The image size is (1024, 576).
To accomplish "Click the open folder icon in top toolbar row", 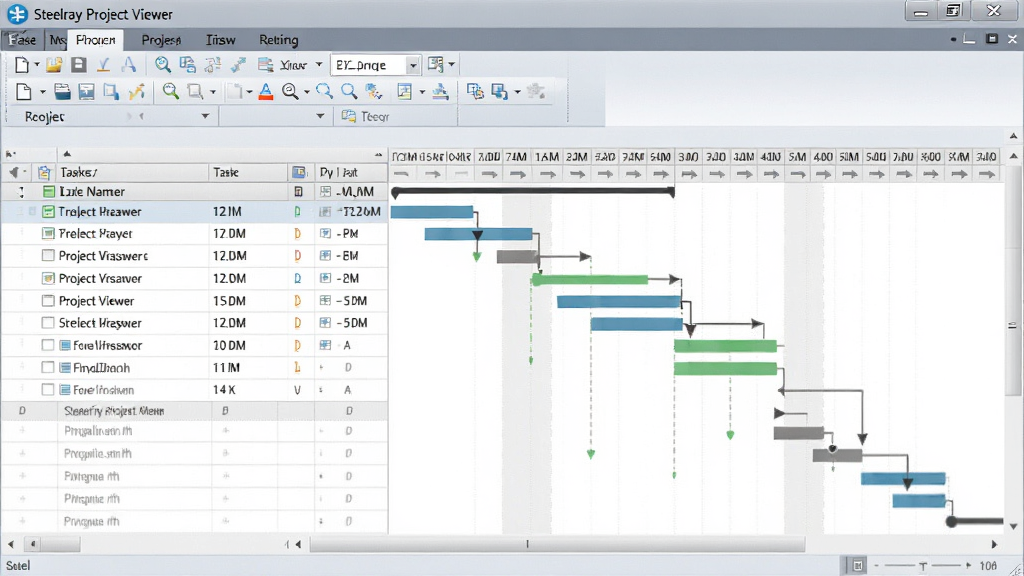I will pyautogui.click(x=54, y=65).
